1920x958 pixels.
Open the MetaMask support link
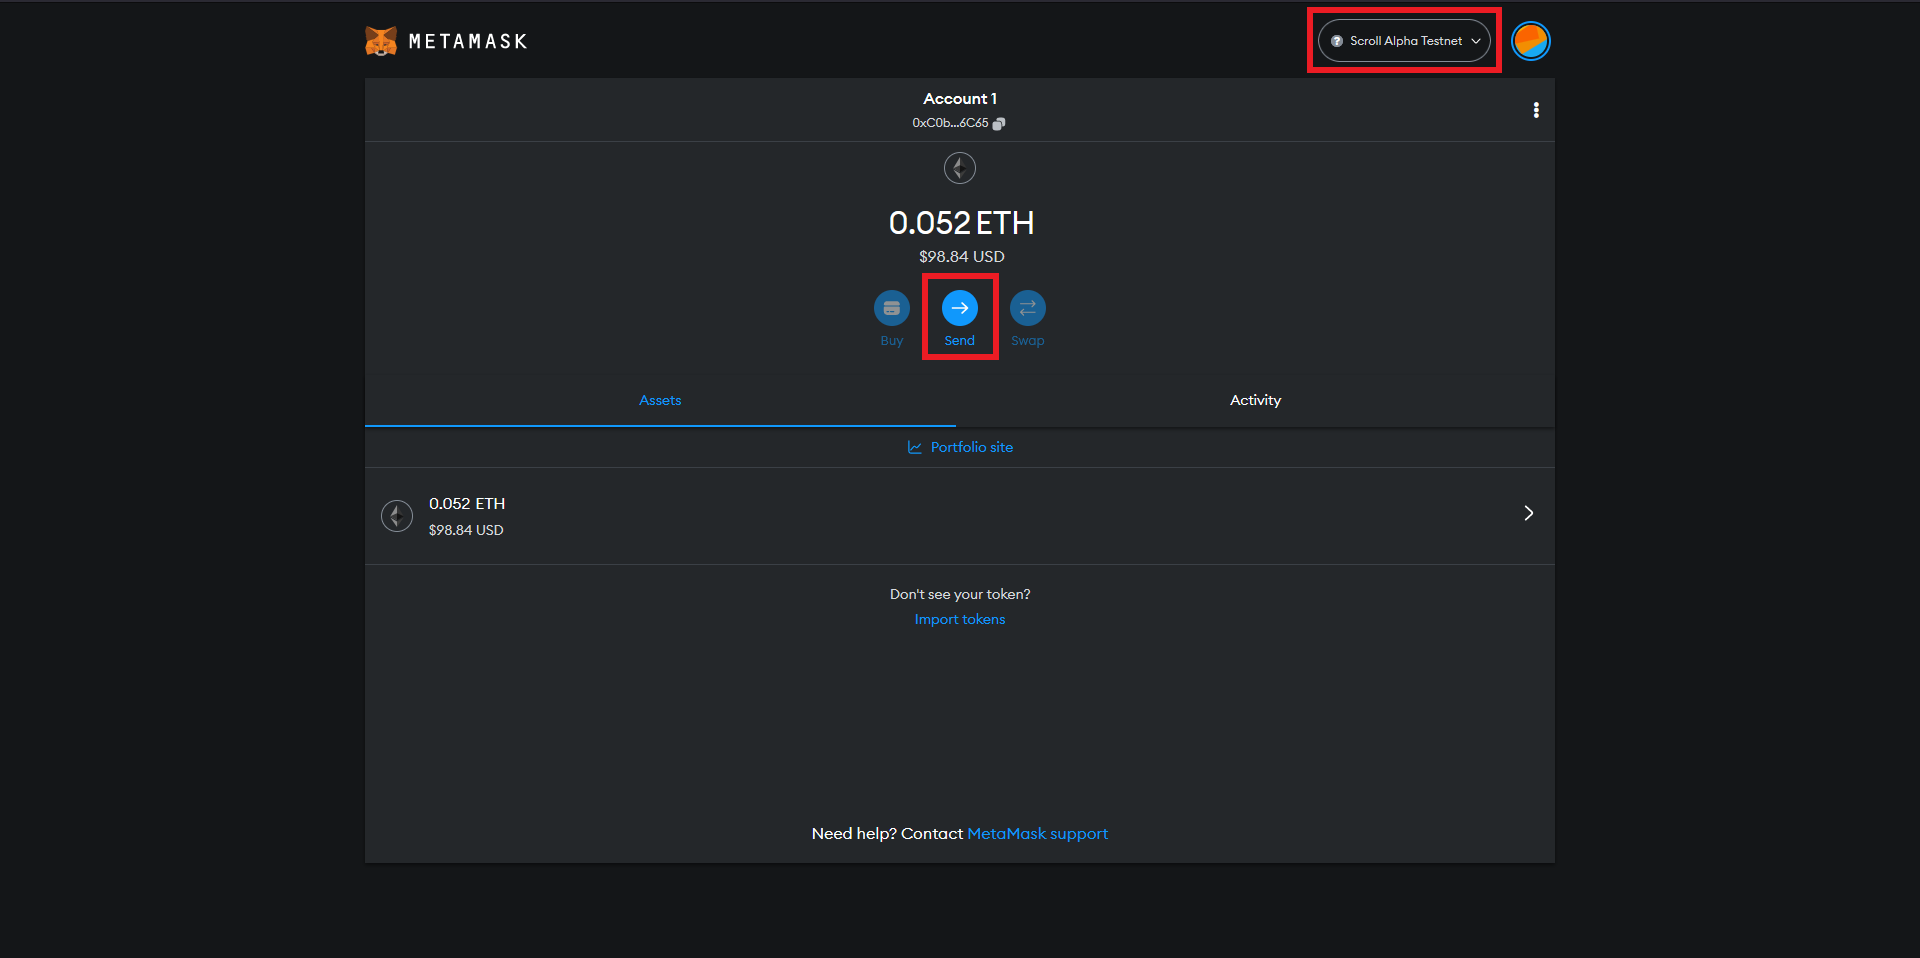(x=1037, y=834)
